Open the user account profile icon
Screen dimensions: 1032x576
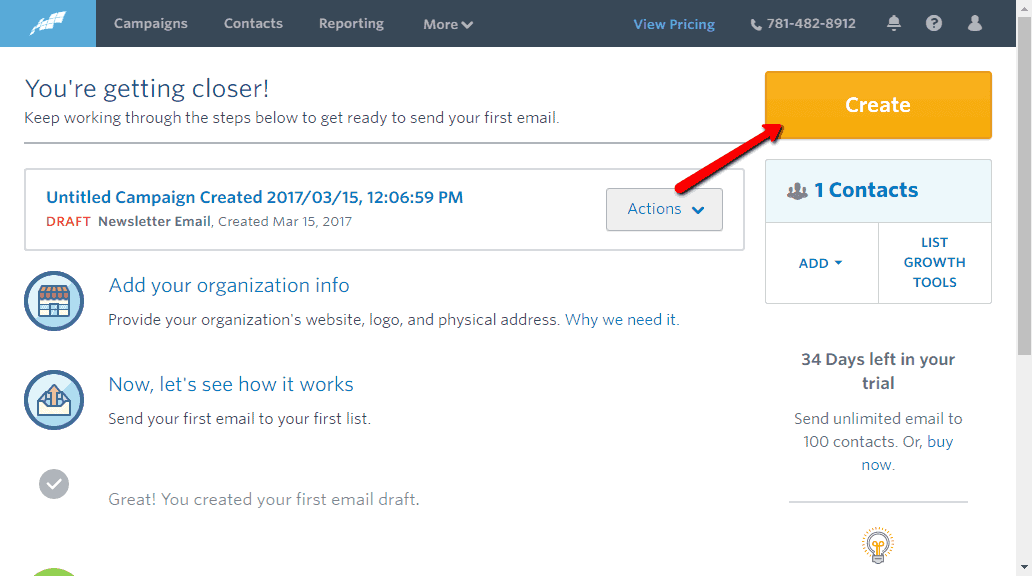point(975,23)
